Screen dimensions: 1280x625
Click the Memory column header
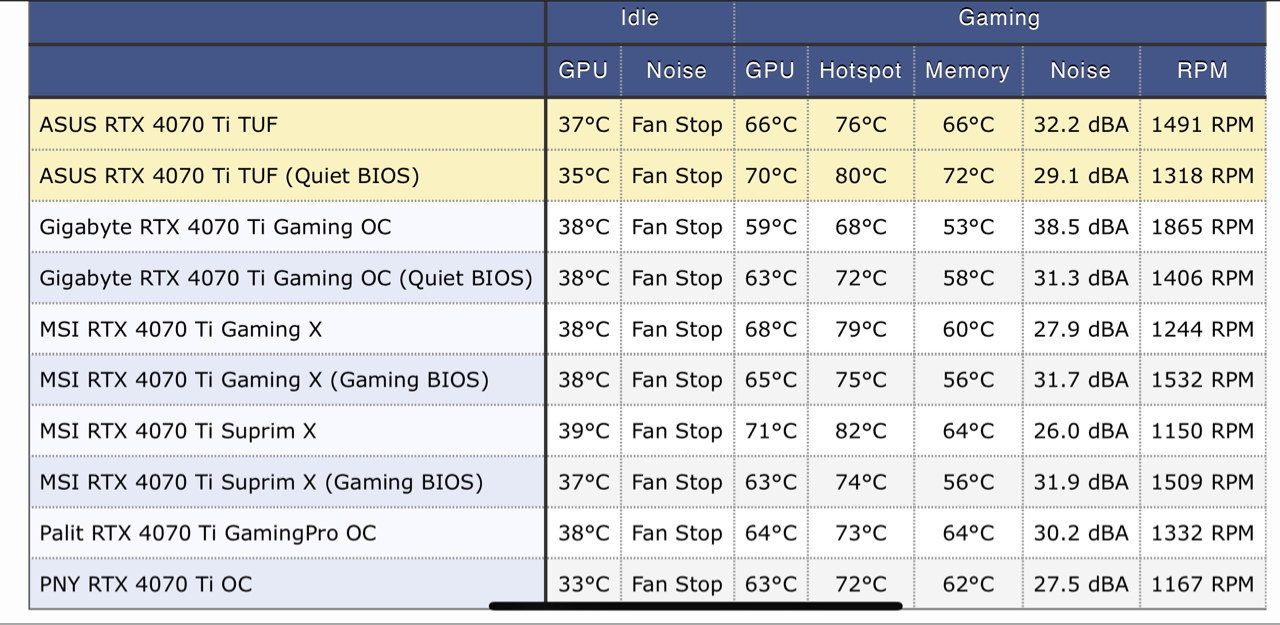click(967, 71)
